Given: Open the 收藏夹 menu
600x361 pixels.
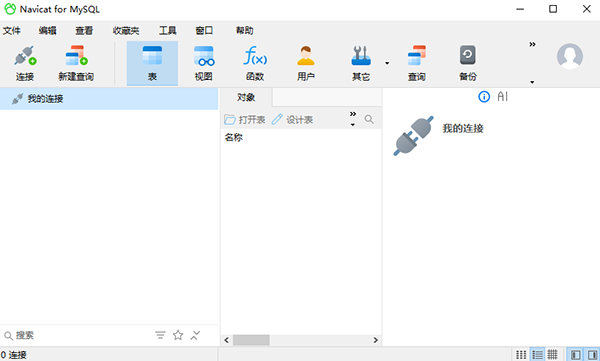Looking at the screenshot, I should (126, 31).
